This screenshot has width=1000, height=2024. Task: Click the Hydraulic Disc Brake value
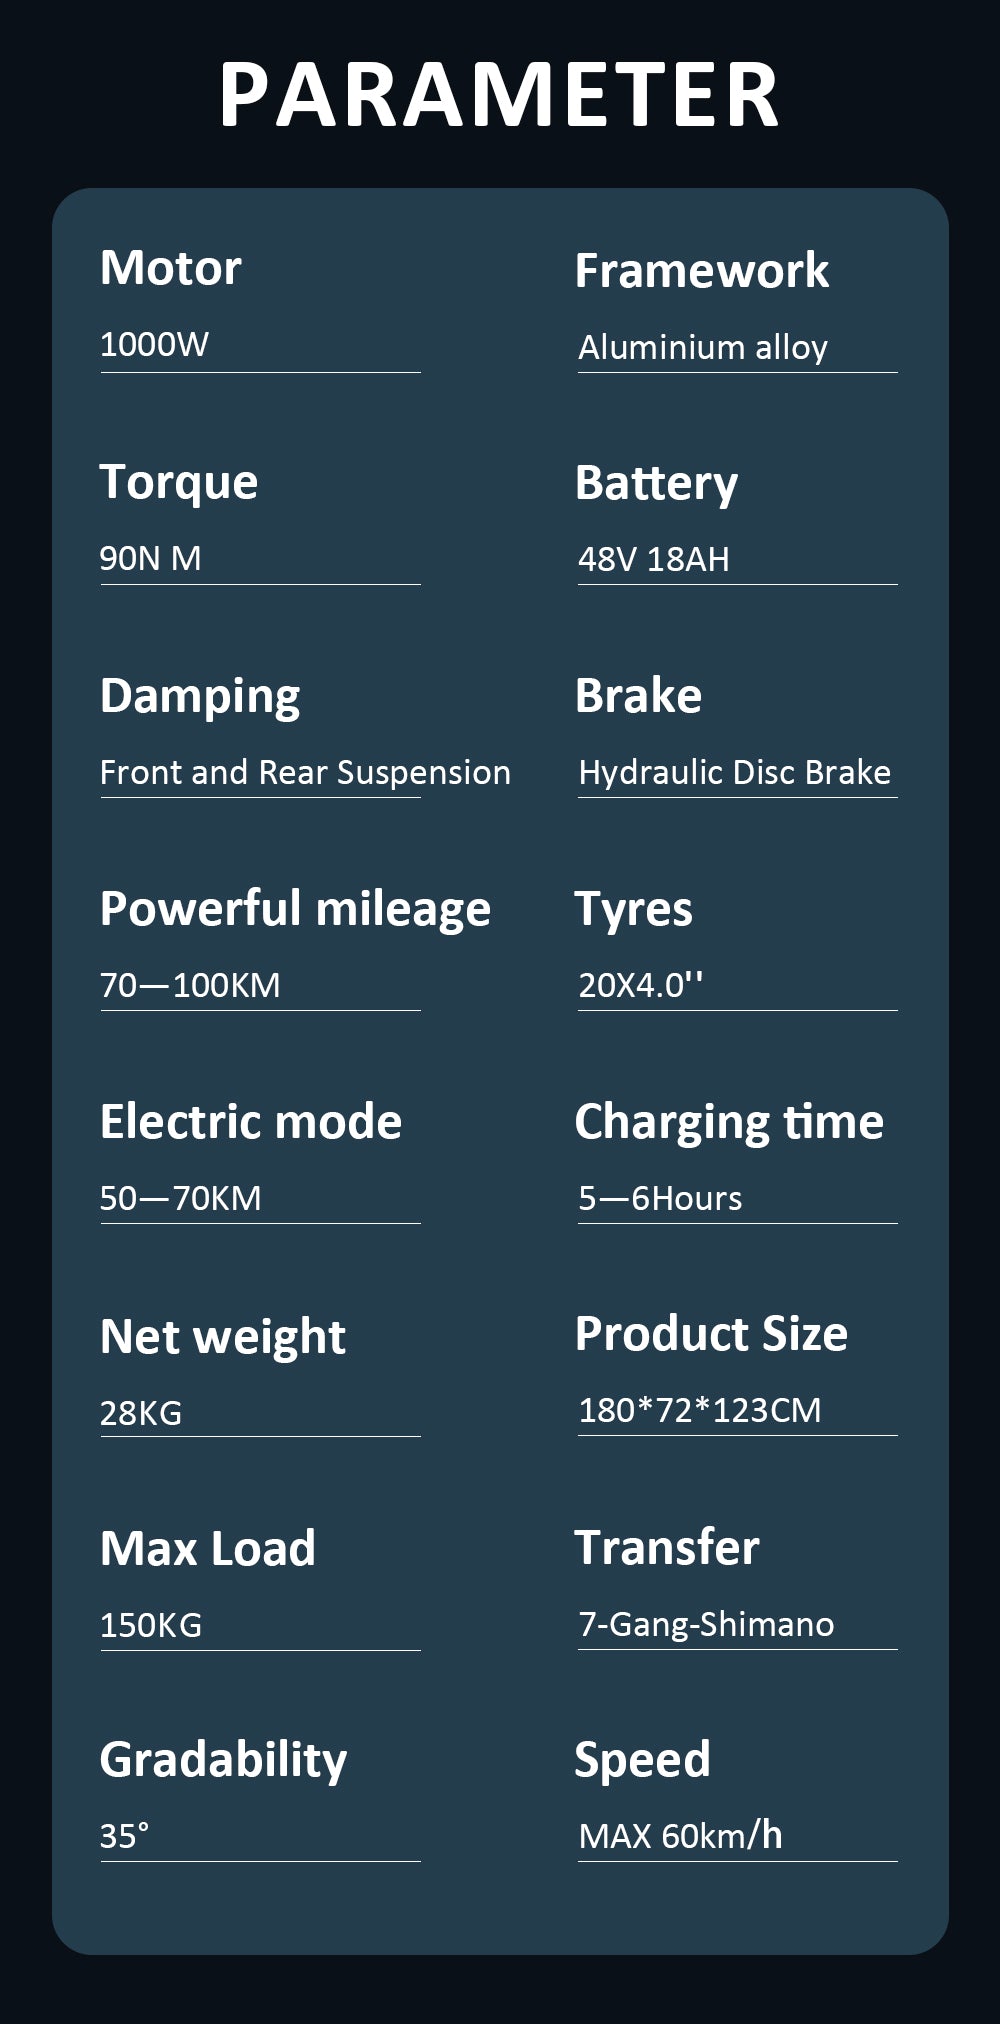(x=735, y=773)
